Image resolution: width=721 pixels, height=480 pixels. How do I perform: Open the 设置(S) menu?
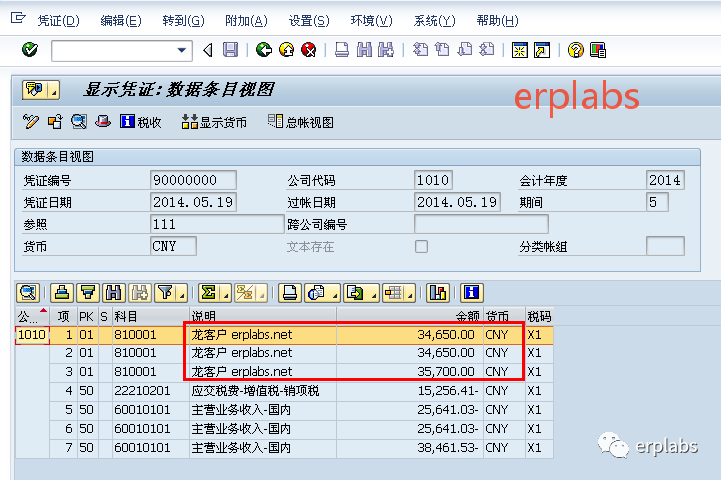[309, 21]
